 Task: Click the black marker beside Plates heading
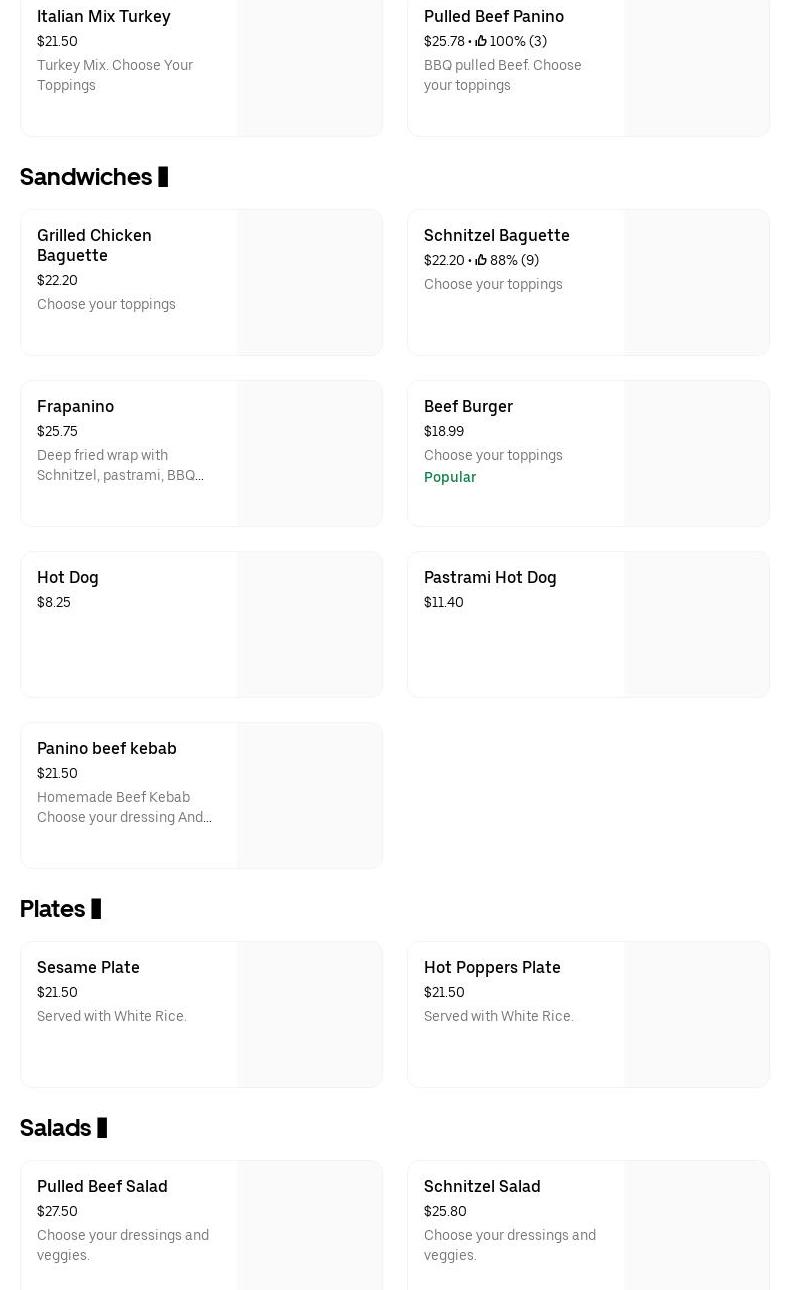[96, 909]
